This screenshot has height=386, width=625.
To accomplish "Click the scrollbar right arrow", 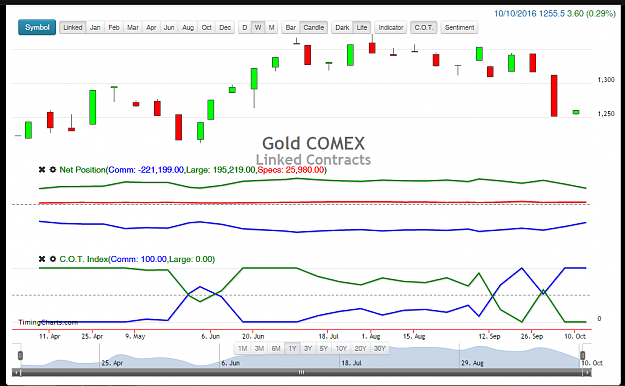I will pyautogui.click(x=587, y=372).
